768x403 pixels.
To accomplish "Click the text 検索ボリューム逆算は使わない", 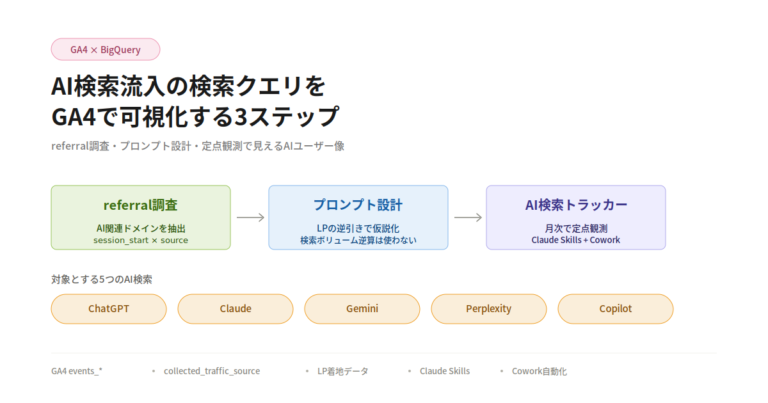I will (x=358, y=240).
